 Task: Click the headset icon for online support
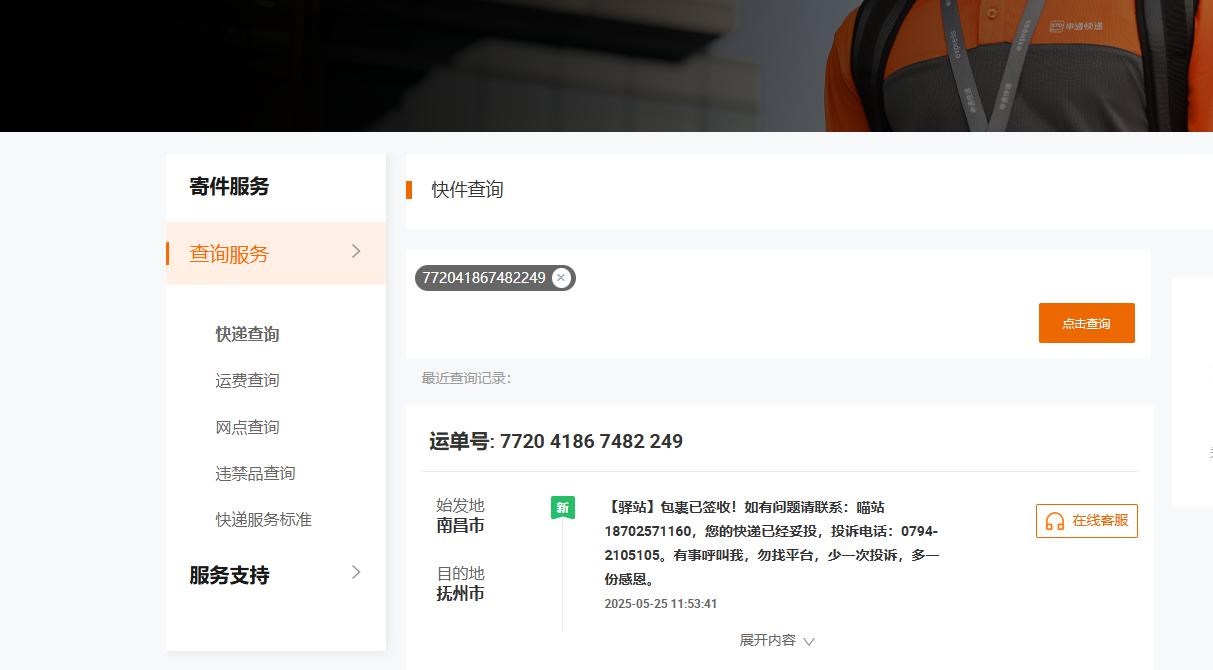coord(1054,521)
